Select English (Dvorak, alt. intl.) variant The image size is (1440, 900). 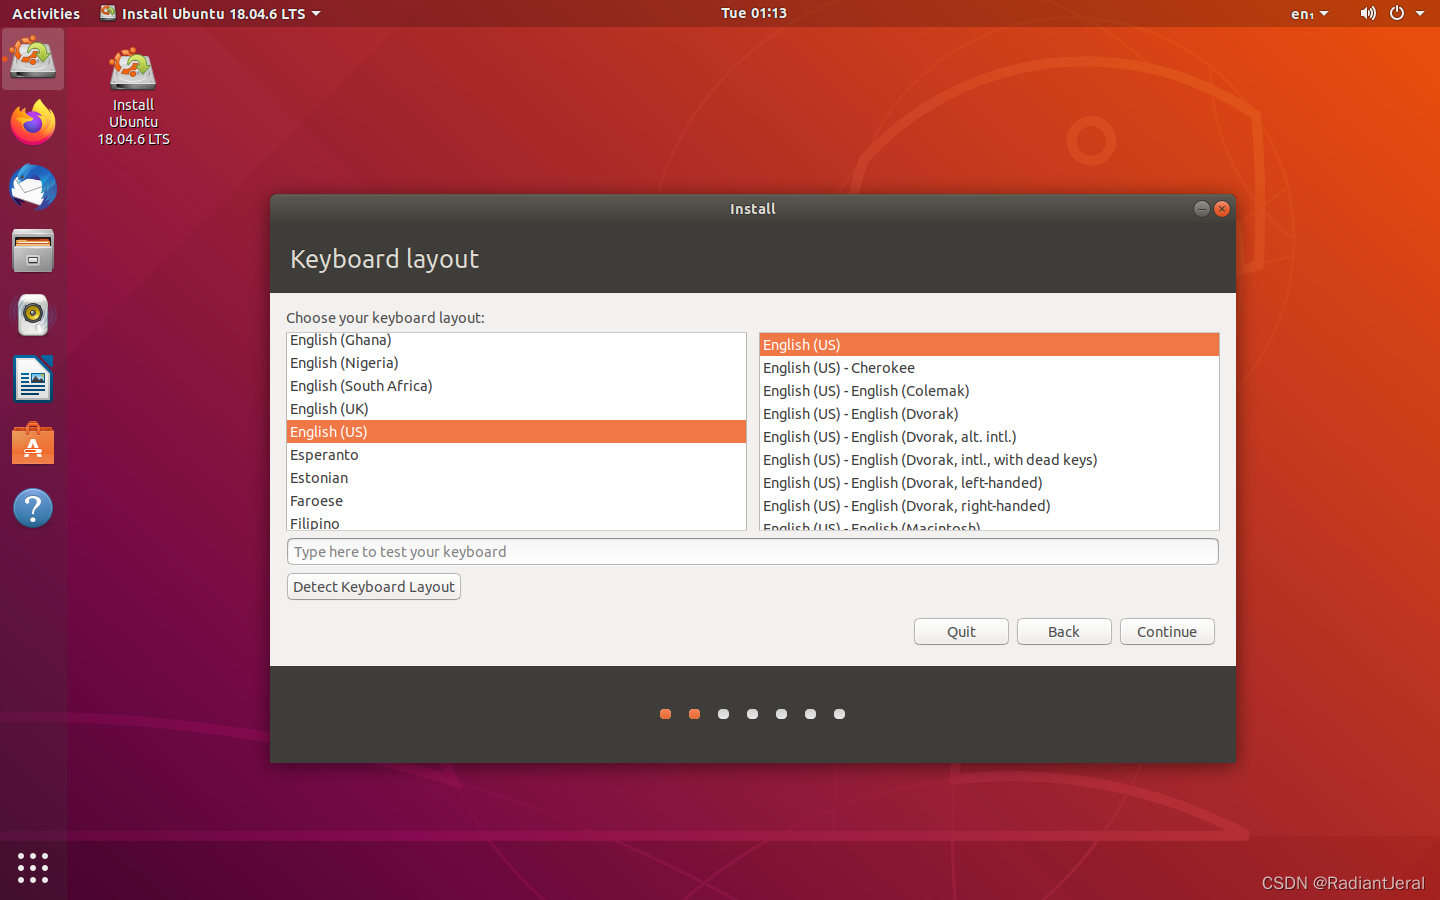[x=989, y=437]
